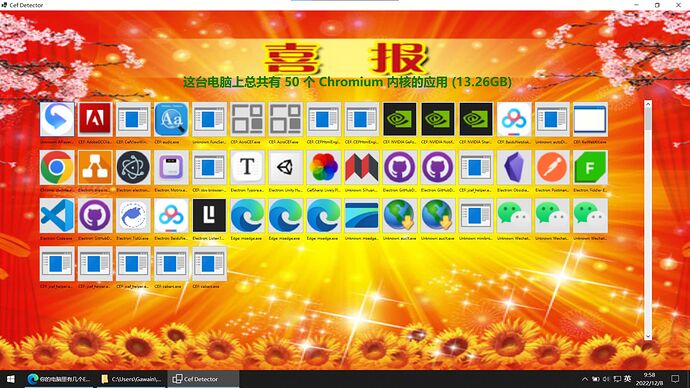The image size is (690, 388).
Task: Select the blue curved arrow app icon
Action: click(x=57, y=119)
